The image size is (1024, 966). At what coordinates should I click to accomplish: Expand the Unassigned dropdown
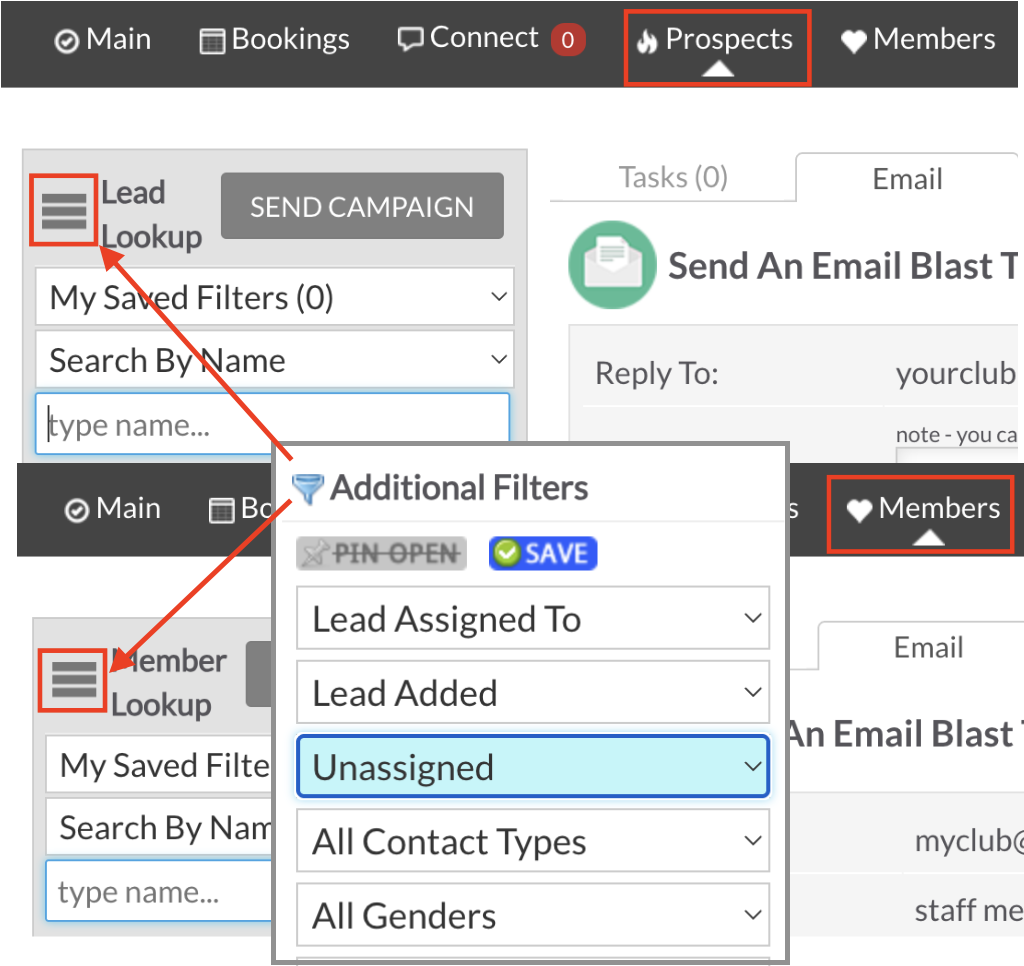[x=533, y=766]
